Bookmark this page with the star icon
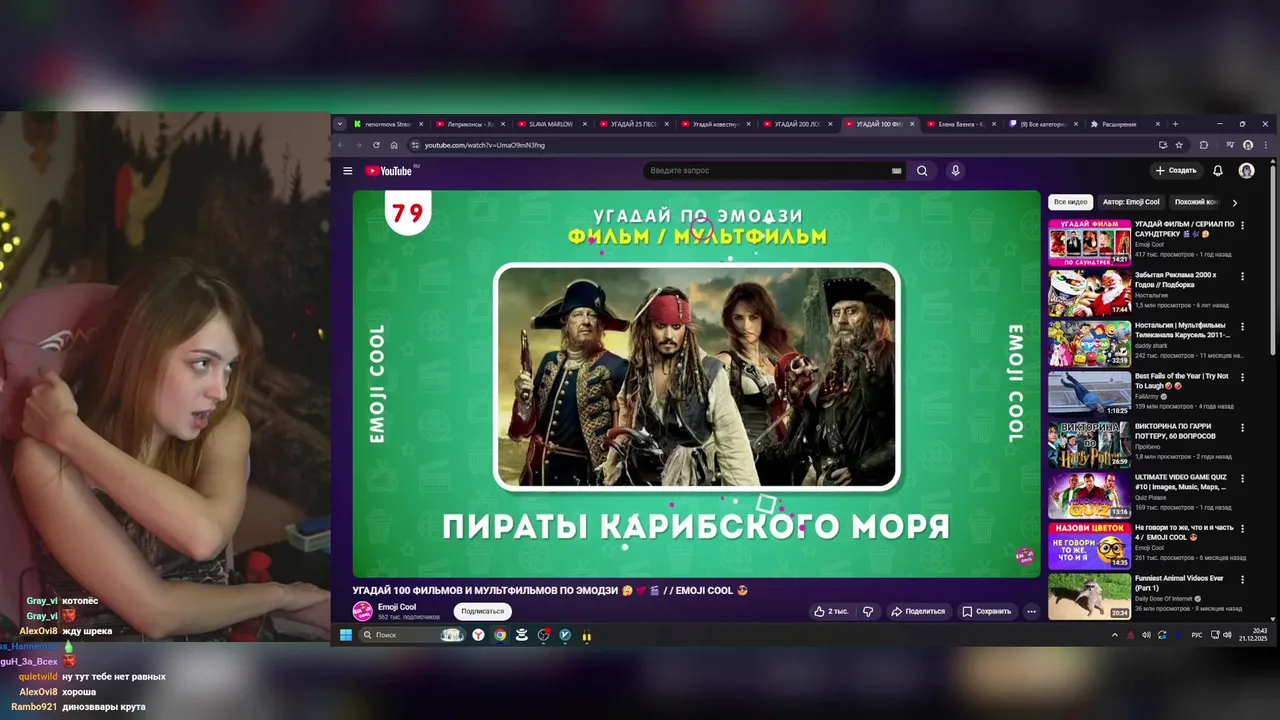This screenshot has width=1280, height=720. click(1179, 145)
